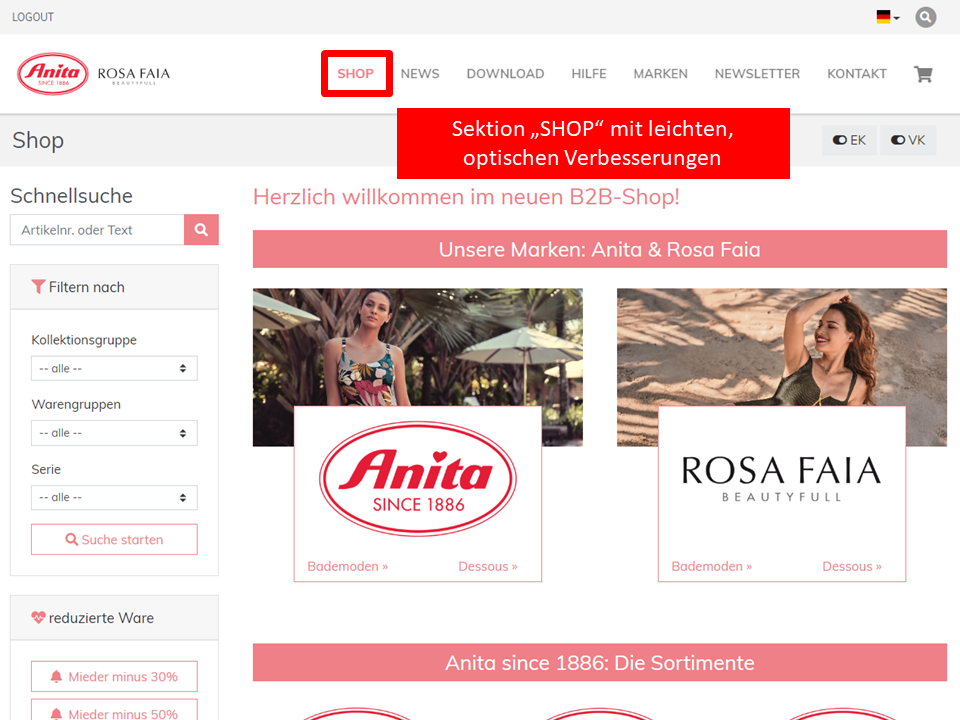This screenshot has width=960, height=720.
Task: Click the large Rosa Faia Beautyfull logo
Action: (x=781, y=478)
